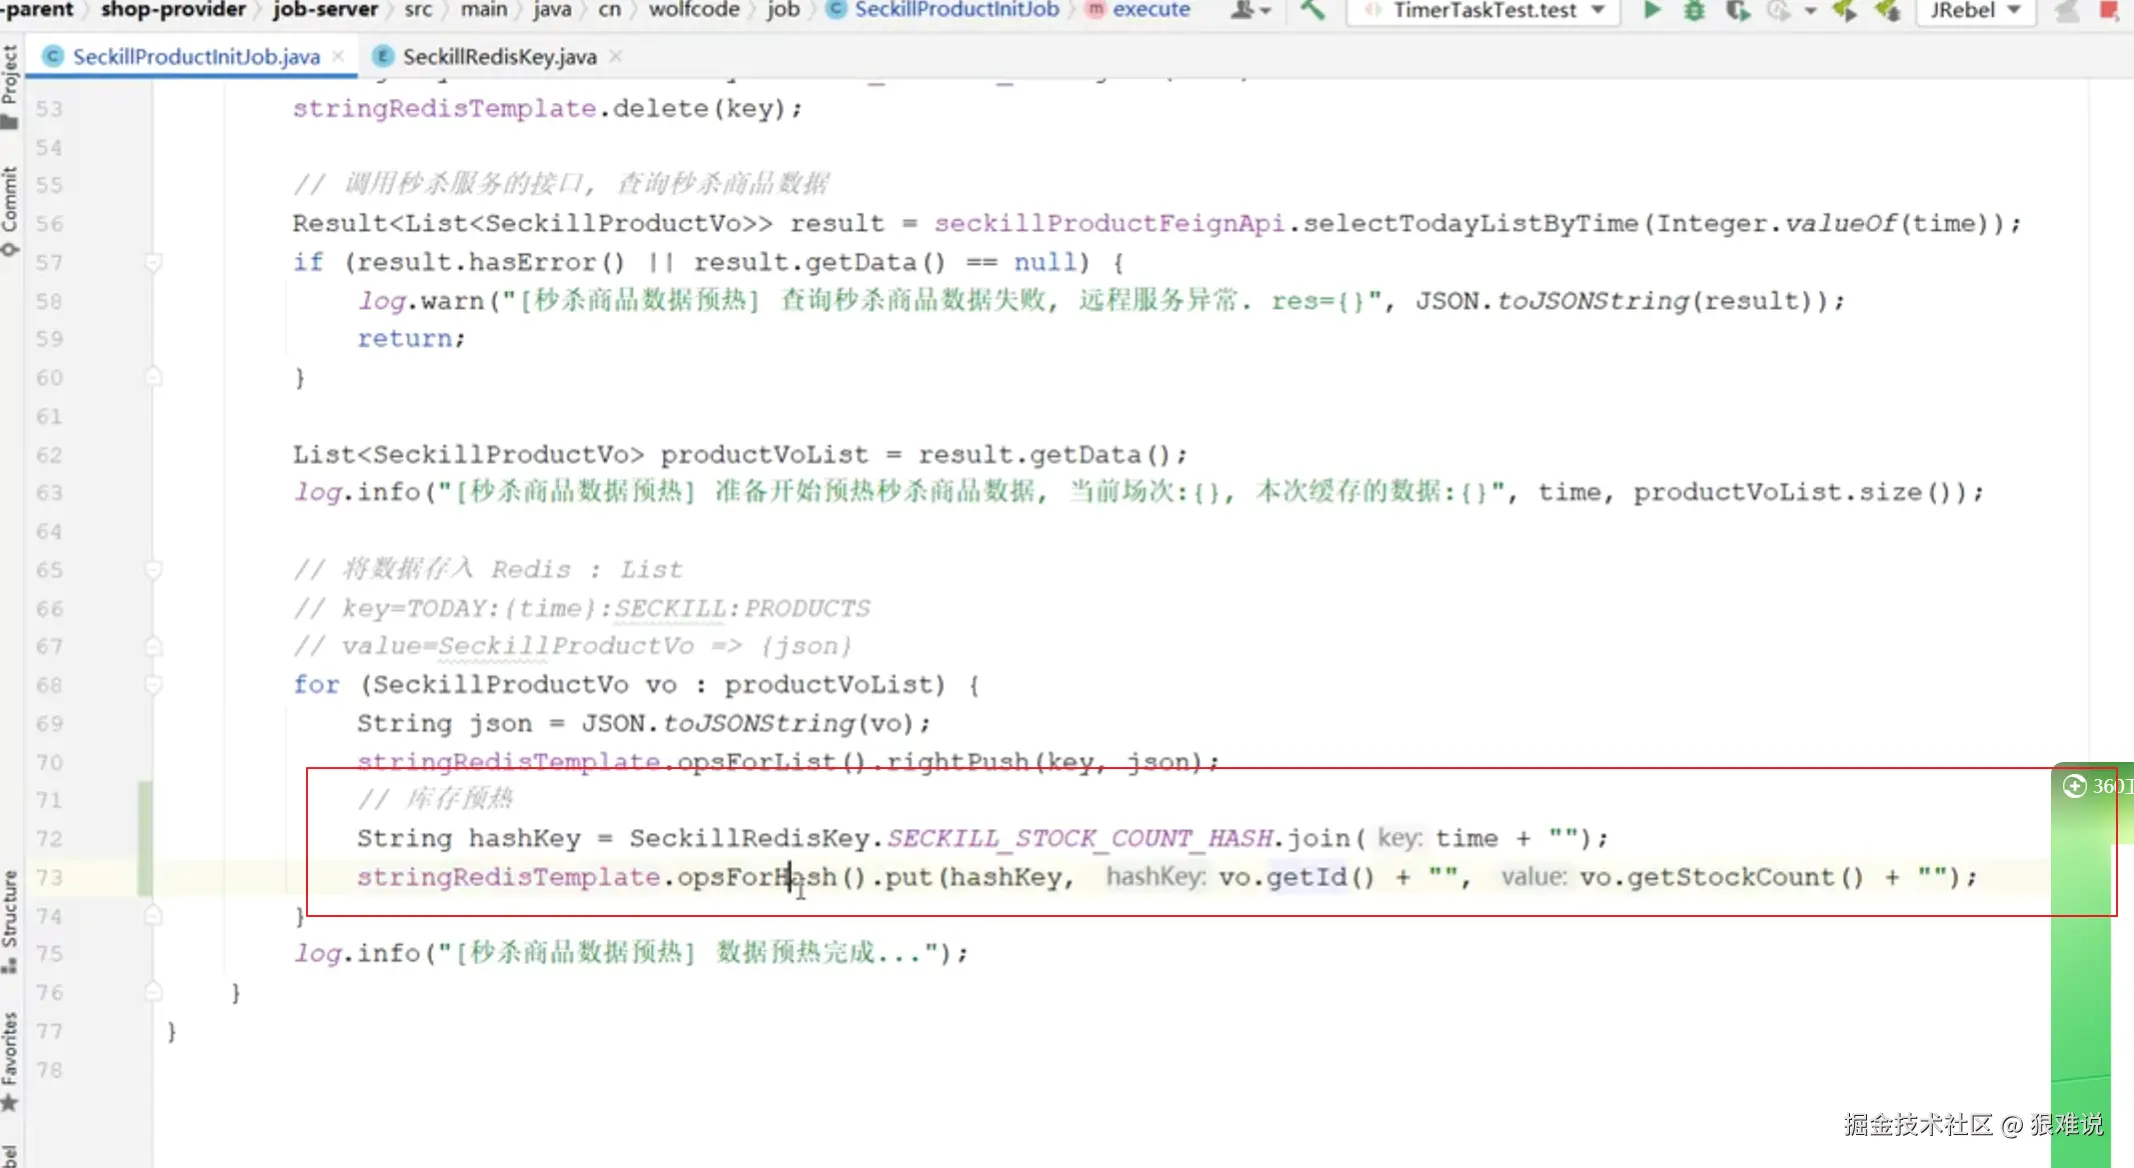Viewport: 2134px width, 1168px height.
Task: Click line number 62 in gutter
Action: point(49,455)
